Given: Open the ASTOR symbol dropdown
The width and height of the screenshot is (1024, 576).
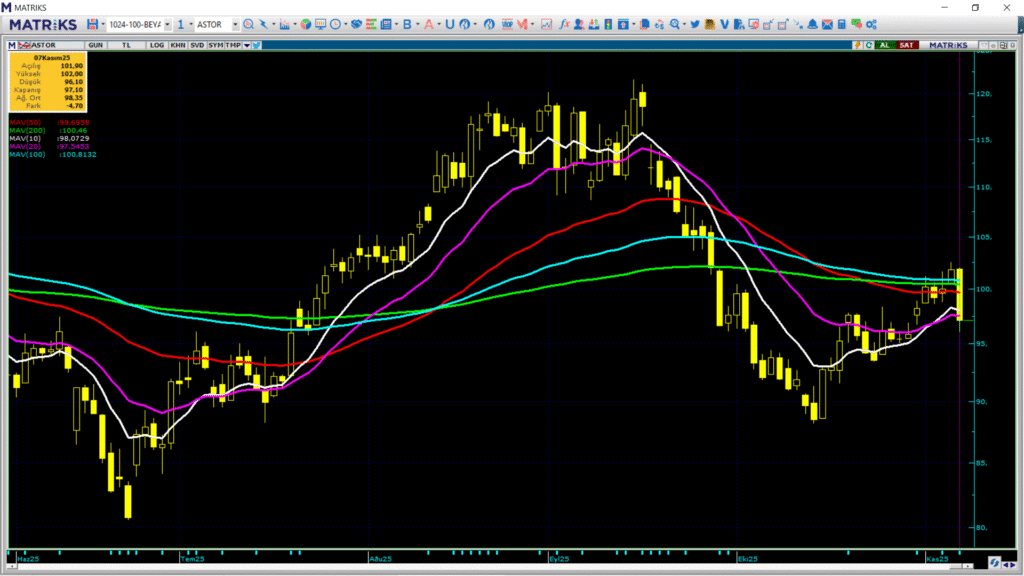Looking at the screenshot, I should coord(235,24).
